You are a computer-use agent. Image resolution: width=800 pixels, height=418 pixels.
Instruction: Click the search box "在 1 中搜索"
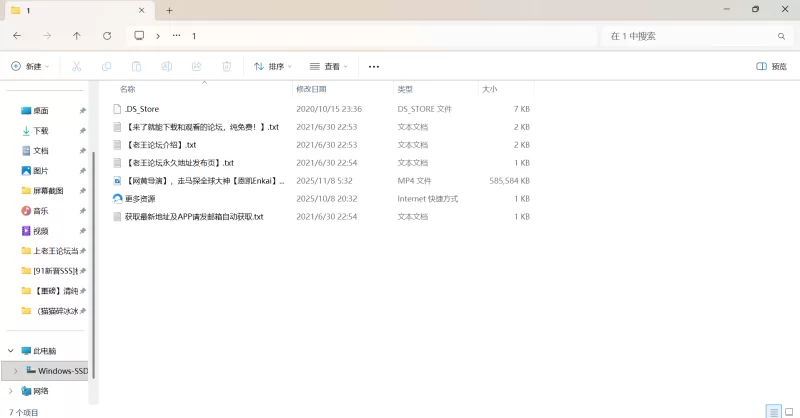[x=695, y=36]
